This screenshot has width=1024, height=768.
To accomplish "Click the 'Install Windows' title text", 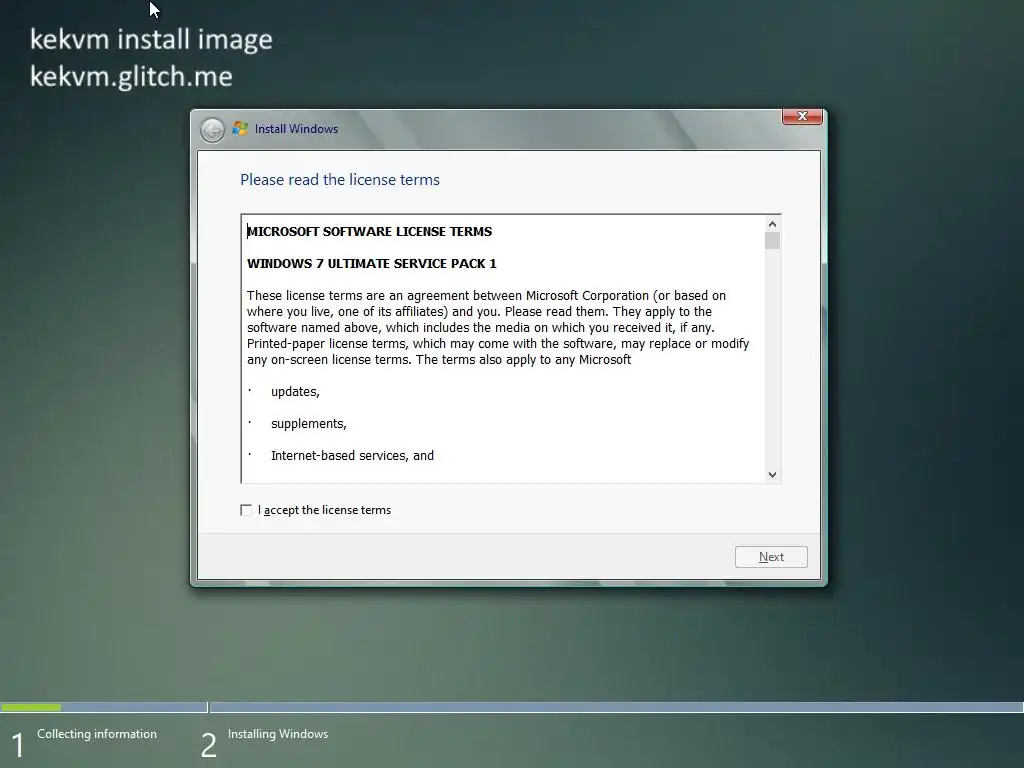I will (296, 129).
